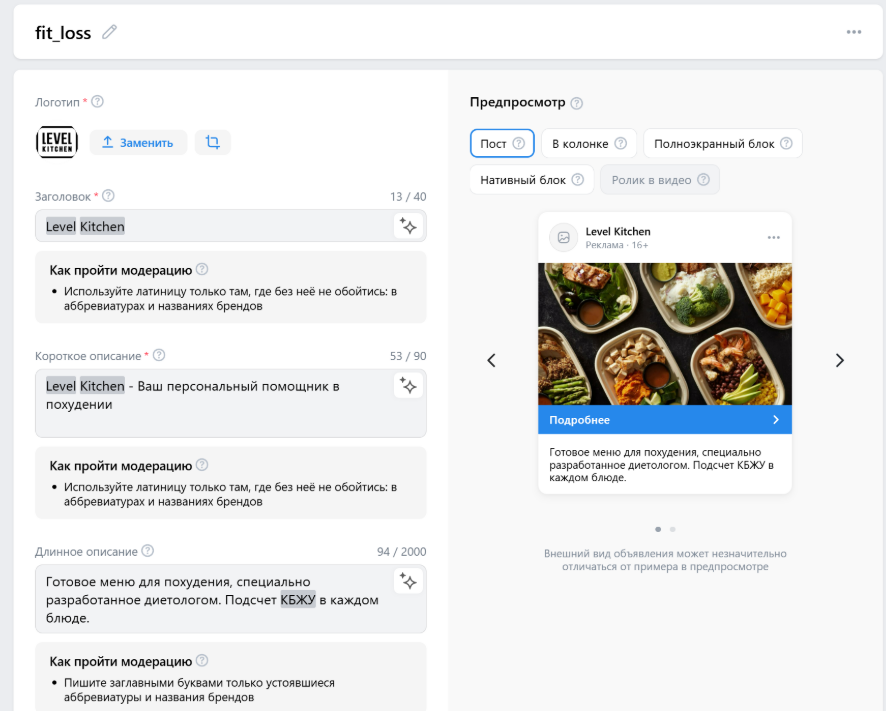Click the AI sparkle icon in the Длинное описание field
This screenshot has height=711, width=886.
coord(408,582)
